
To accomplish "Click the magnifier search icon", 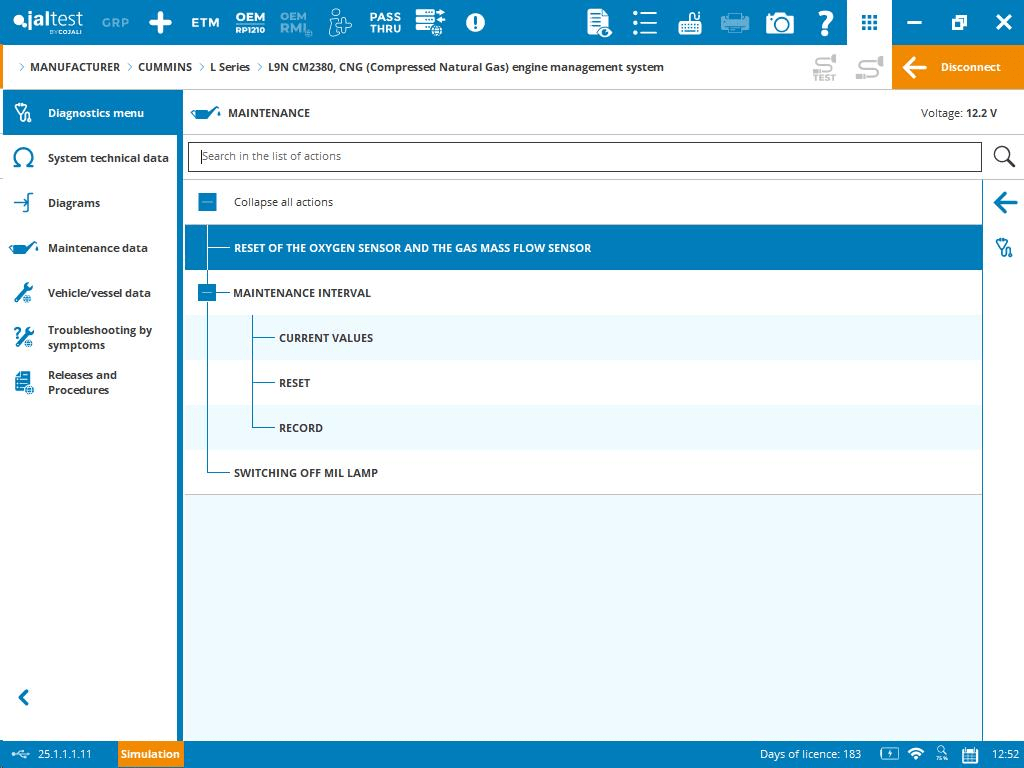I will click(x=1004, y=157).
